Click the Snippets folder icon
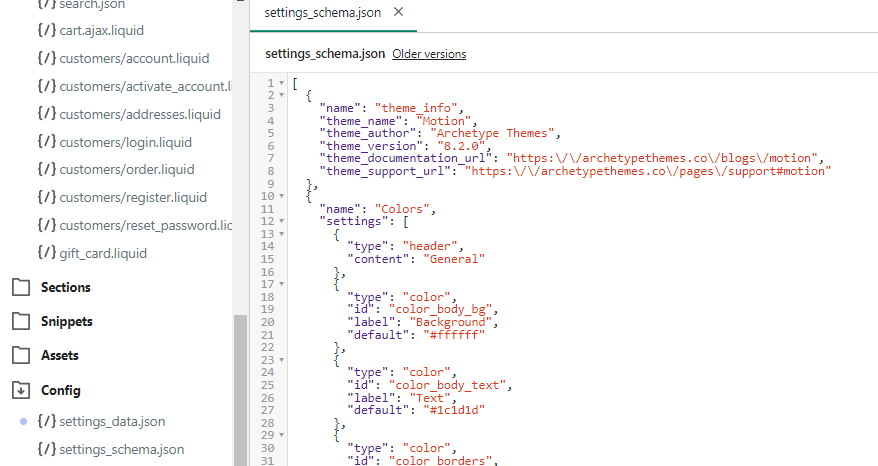This screenshot has width=878, height=466. coord(21,321)
